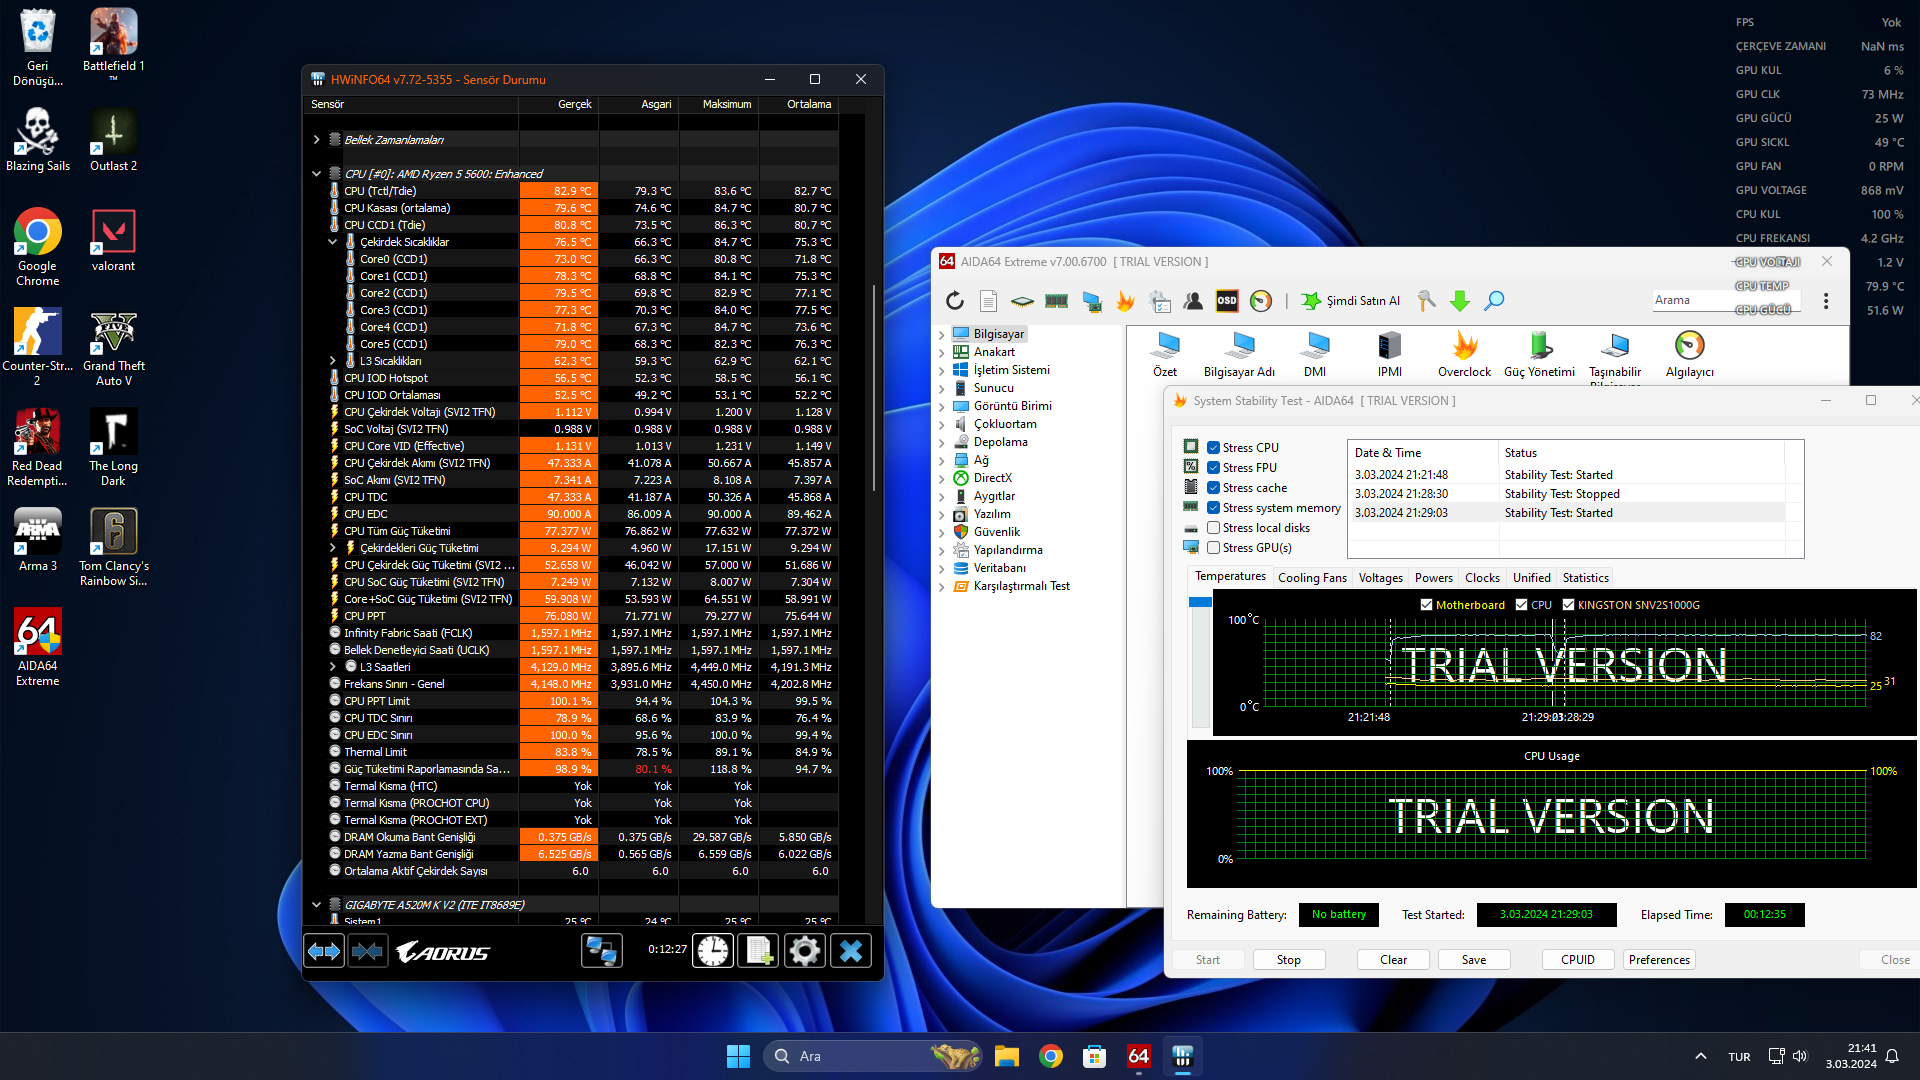
Task: Enable Stress local disks checkbox
Action: coord(1213,528)
